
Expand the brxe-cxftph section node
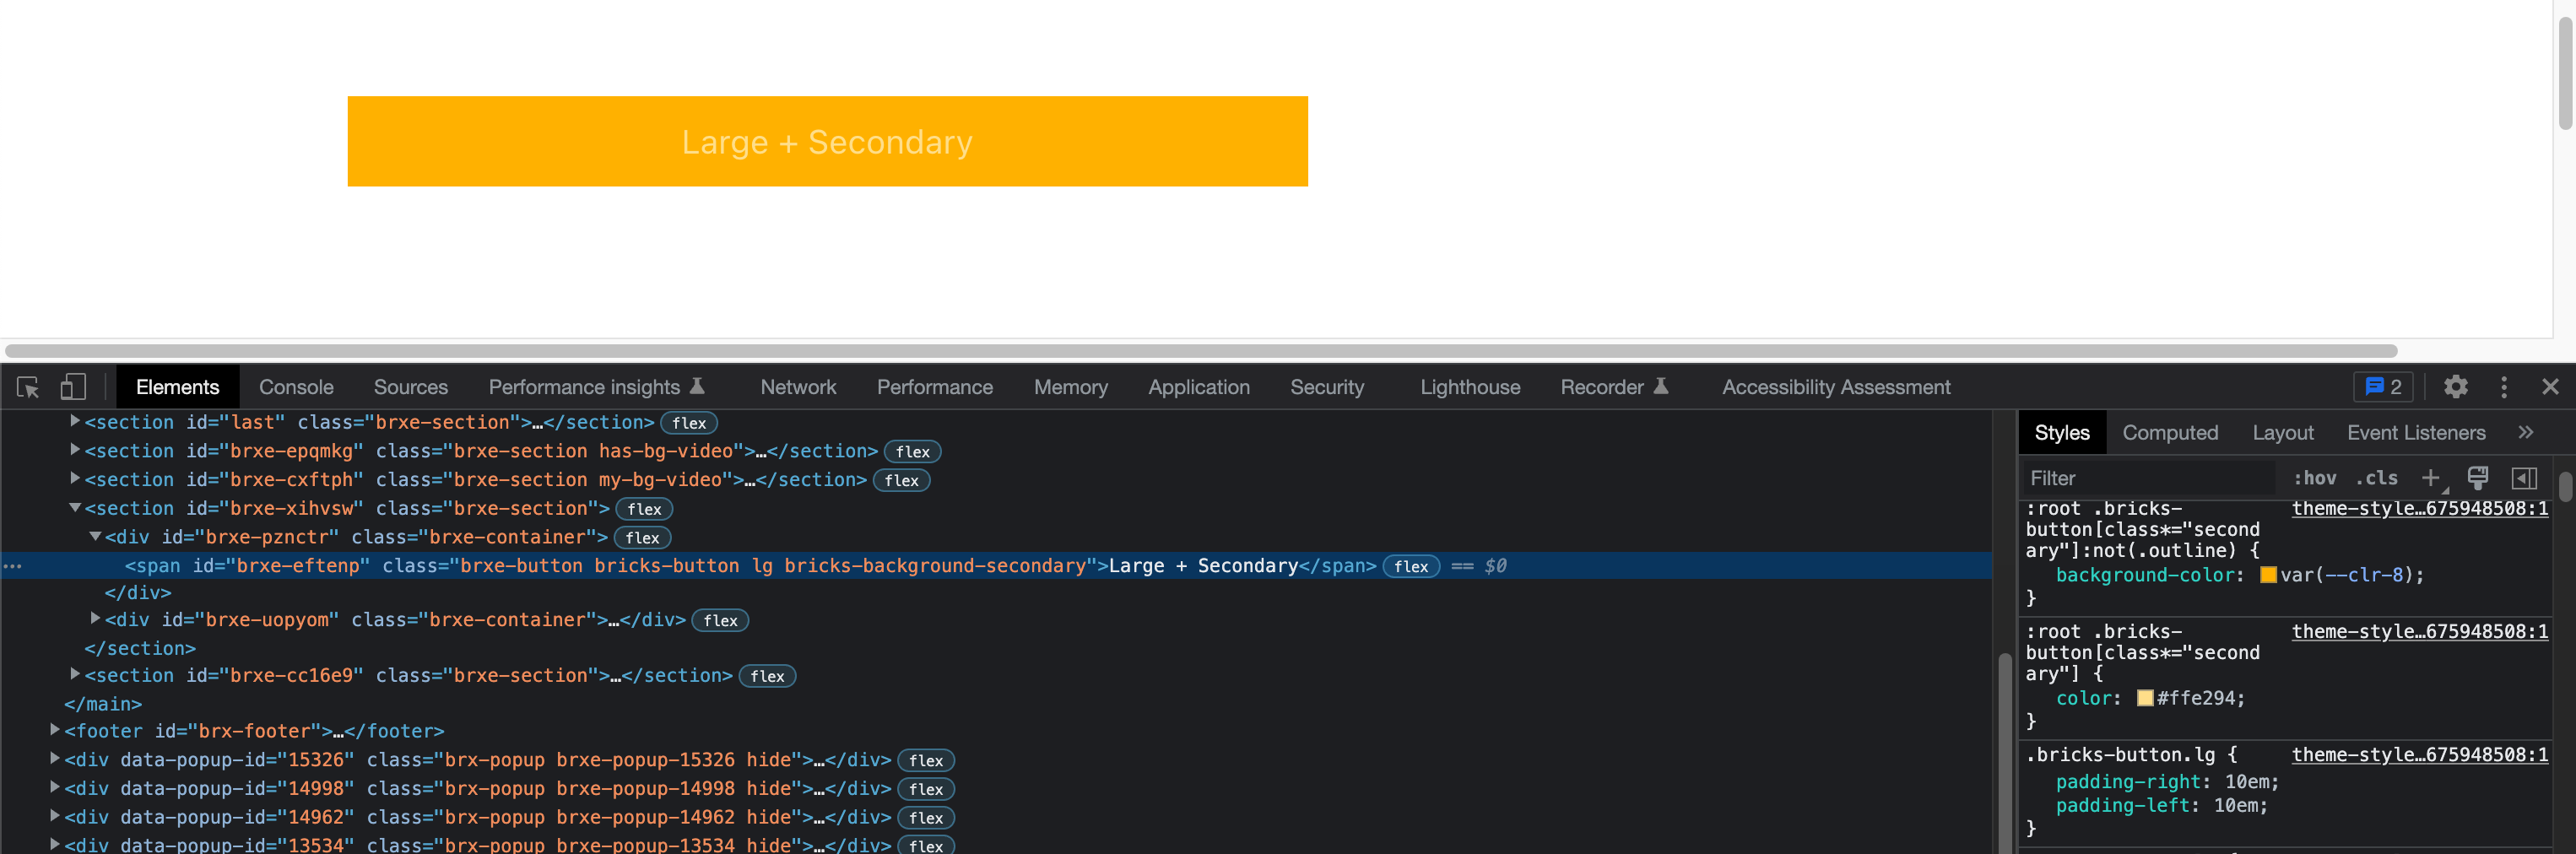click(x=75, y=478)
